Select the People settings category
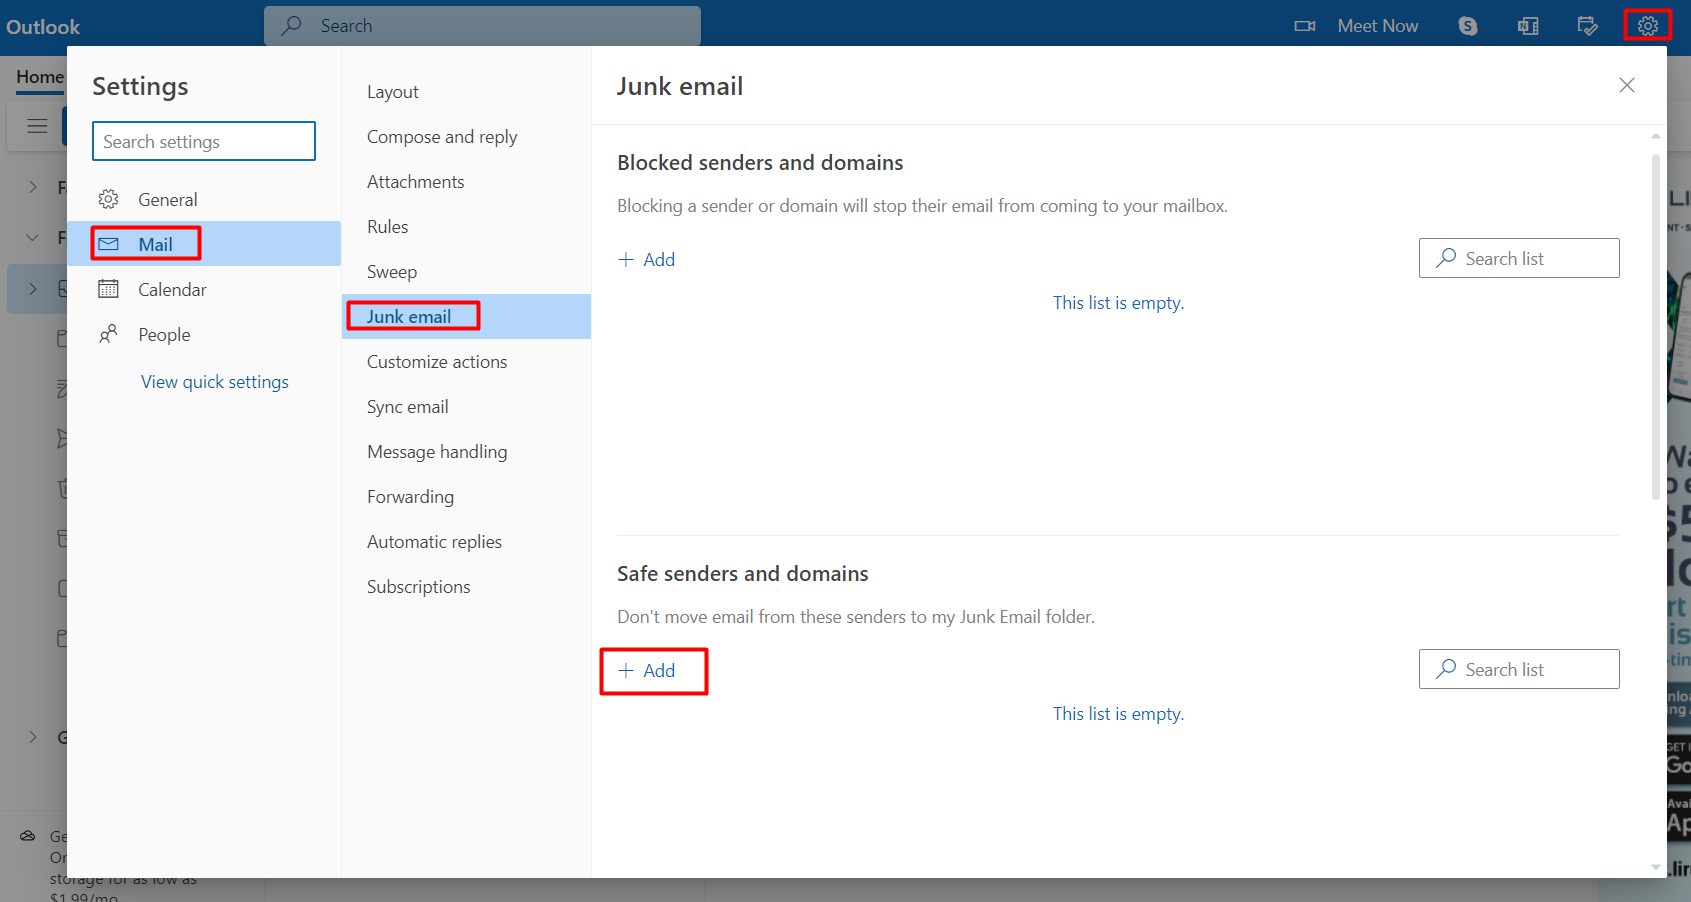Screen dimensions: 1691x902 point(204,334)
